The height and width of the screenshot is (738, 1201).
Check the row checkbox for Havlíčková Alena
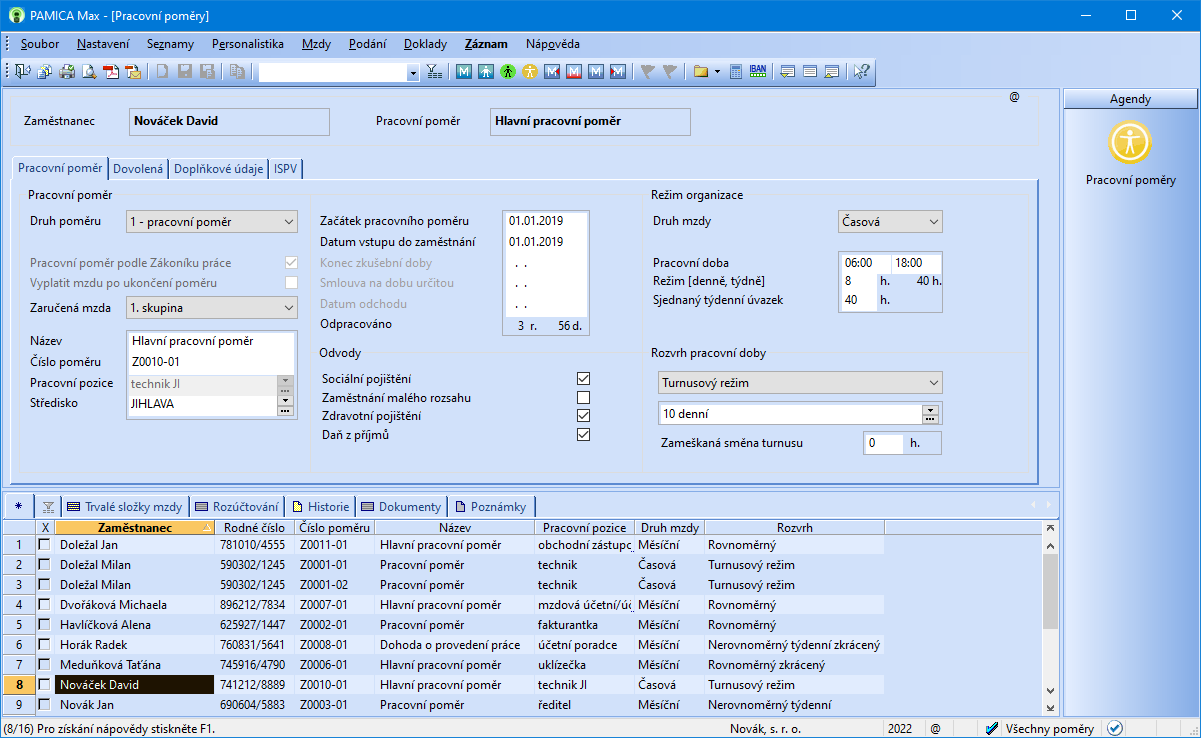[44, 624]
